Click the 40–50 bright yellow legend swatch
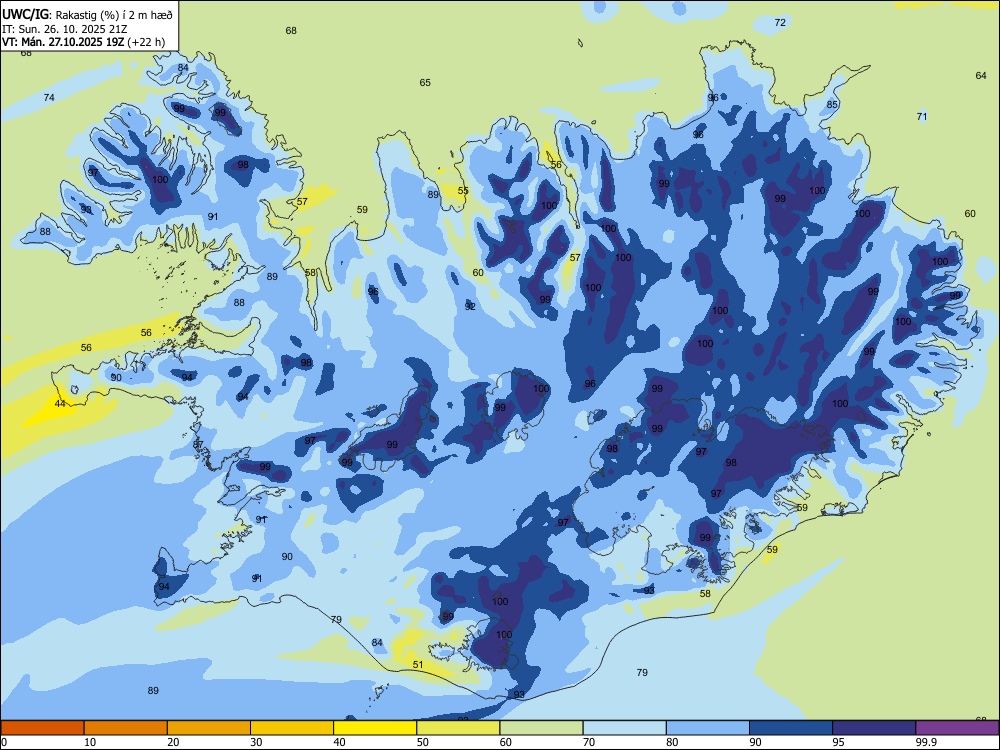Viewport: 1000px width, 750px height. [375, 728]
